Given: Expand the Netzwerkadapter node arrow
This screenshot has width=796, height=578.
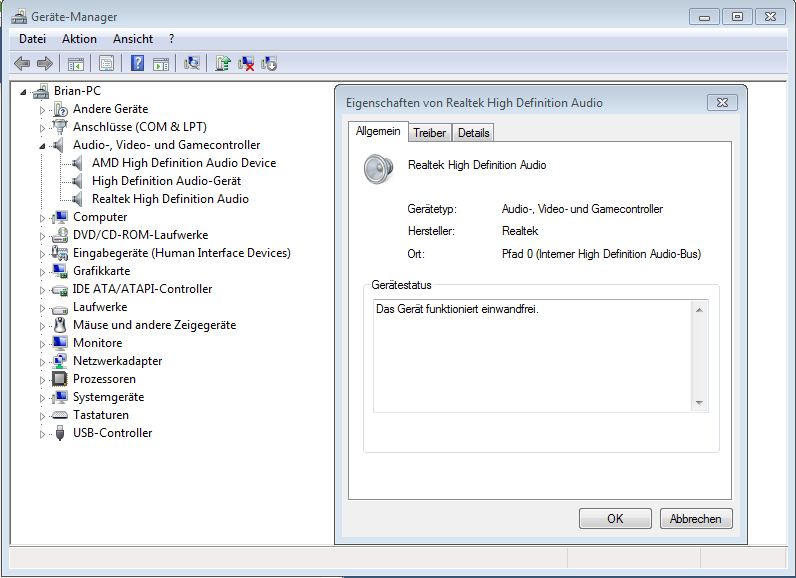Looking at the screenshot, I should (42, 362).
